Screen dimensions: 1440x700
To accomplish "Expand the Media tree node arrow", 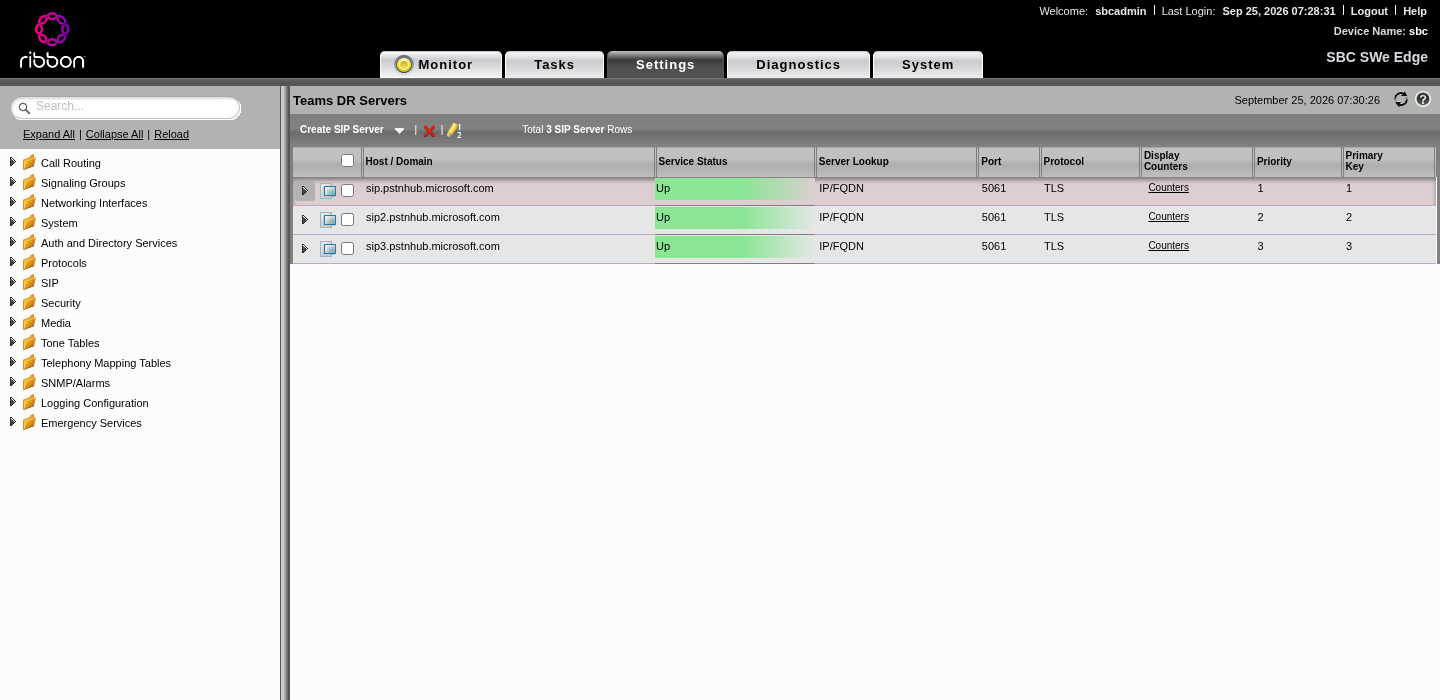I will (12, 322).
